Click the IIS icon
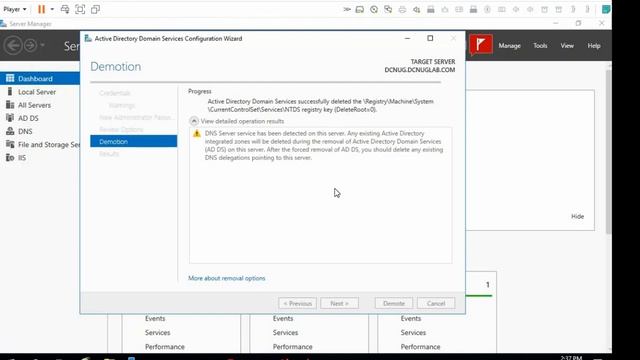 pyautogui.click(x=10, y=157)
